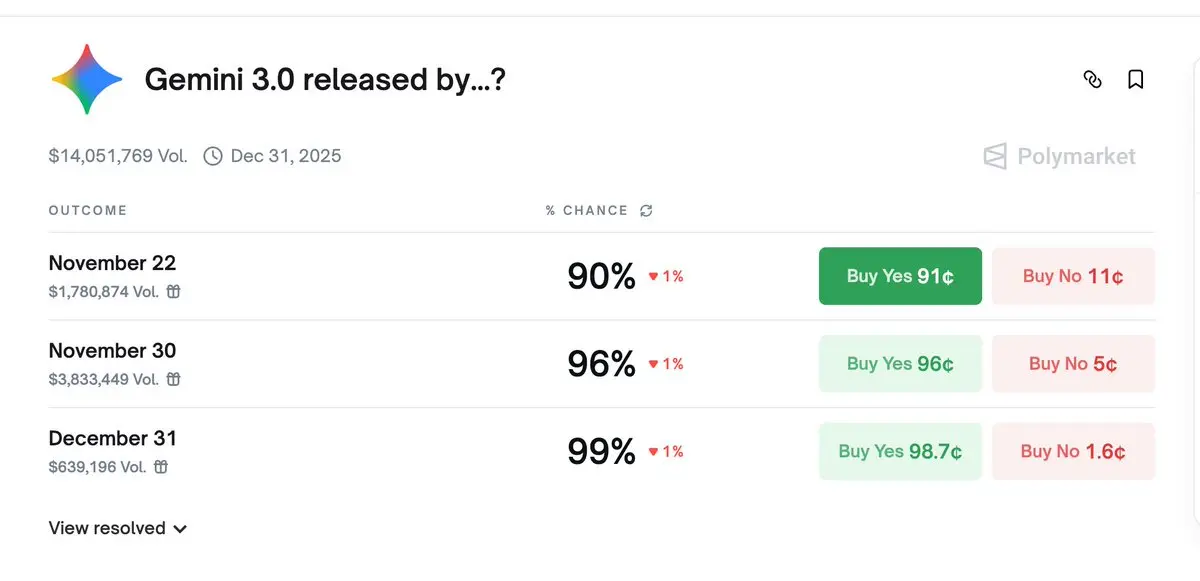Click the gift icon under November 30
Screen dimensions: 1200x581
tap(174, 380)
